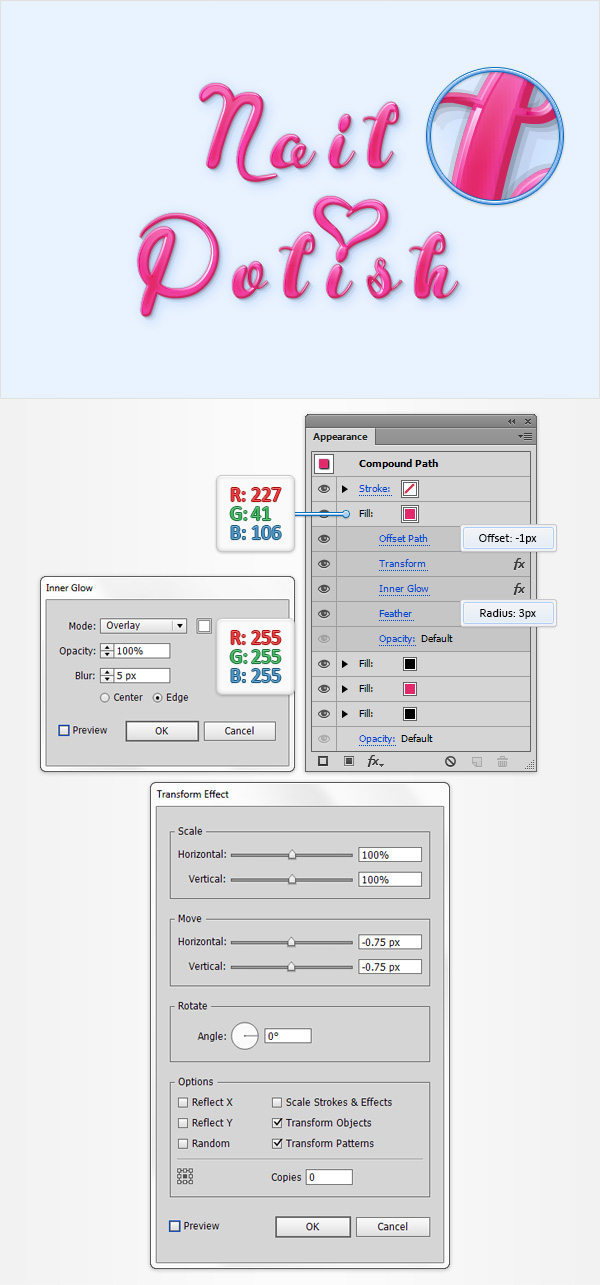600x1285 pixels.
Task: Switch to the Appearance tab
Action: point(340,437)
